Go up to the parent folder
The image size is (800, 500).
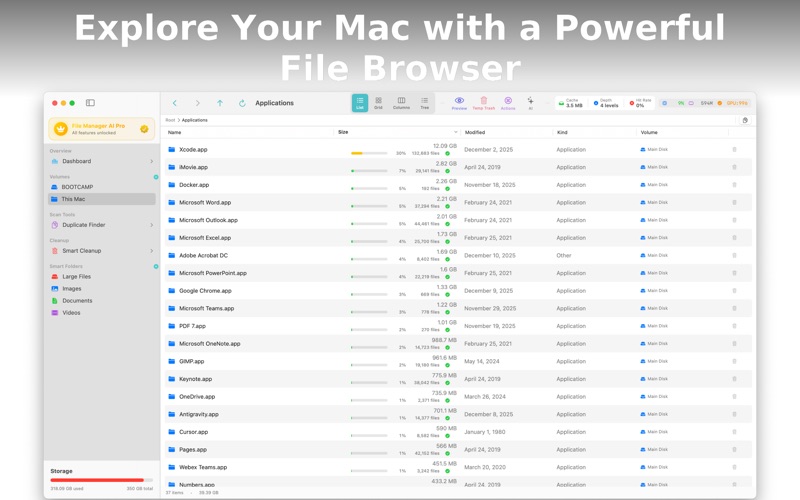point(220,103)
